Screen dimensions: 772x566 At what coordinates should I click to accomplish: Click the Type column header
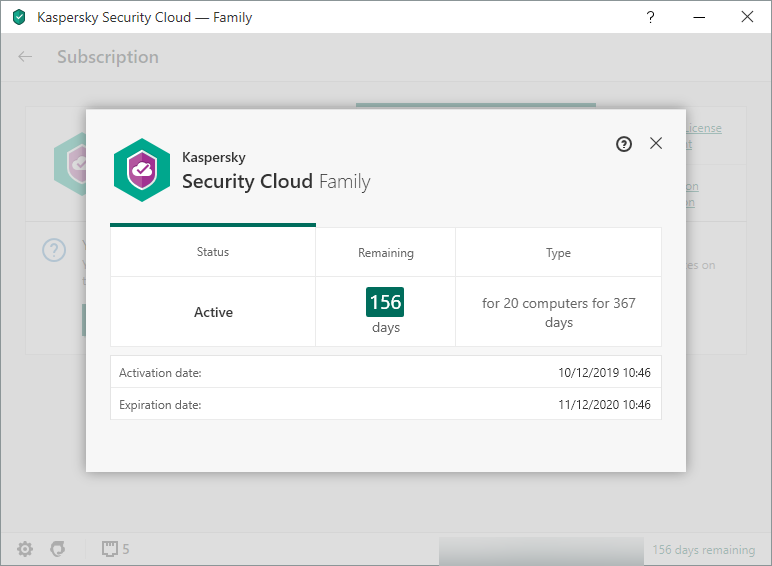coord(558,252)
